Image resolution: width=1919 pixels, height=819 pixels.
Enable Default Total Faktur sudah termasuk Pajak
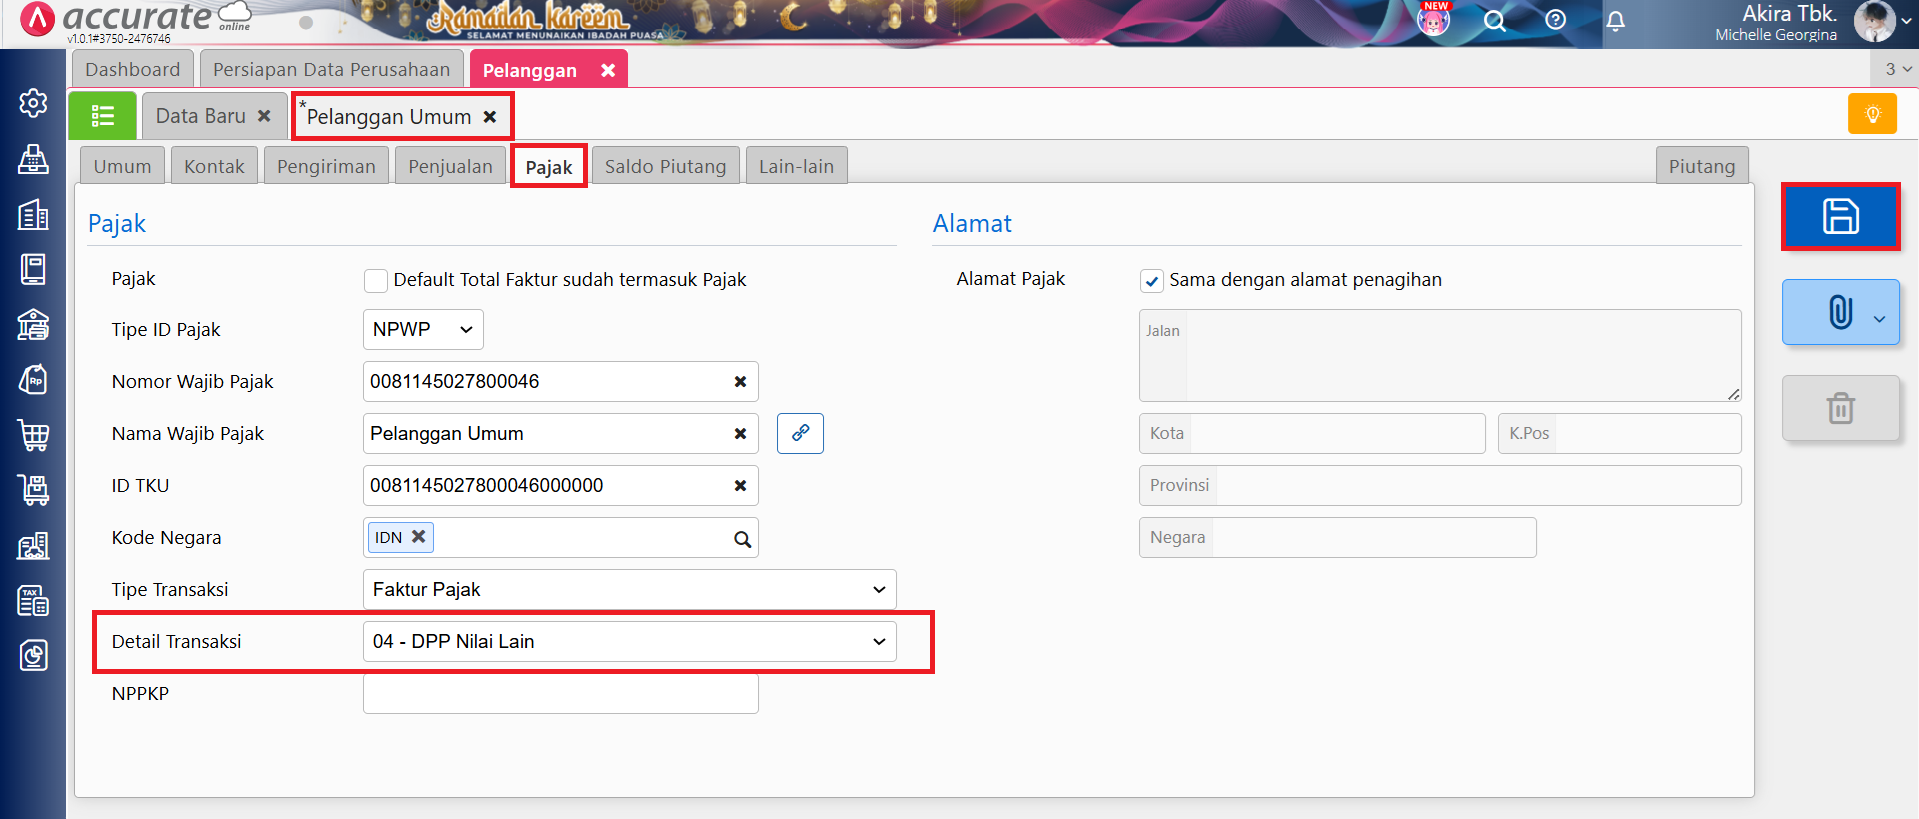pos(376,281)
